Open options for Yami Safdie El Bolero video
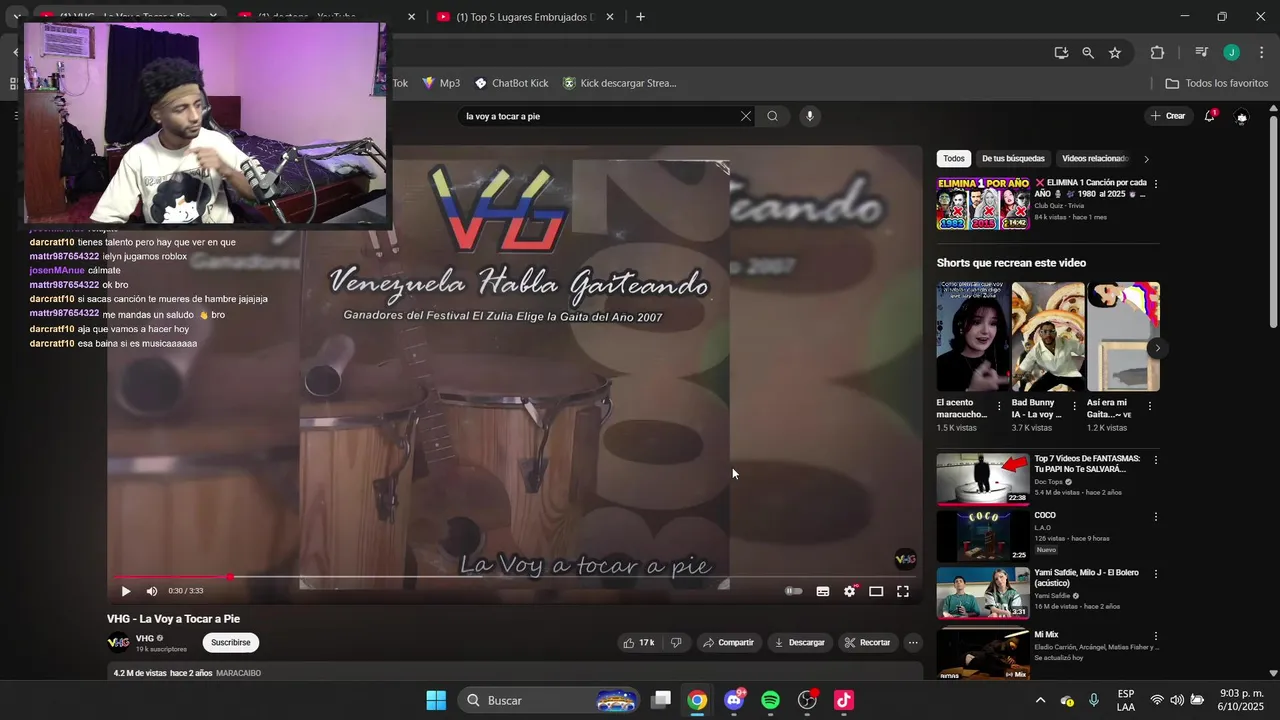This screenshot has height=720, width=1280. [1156, 574]
